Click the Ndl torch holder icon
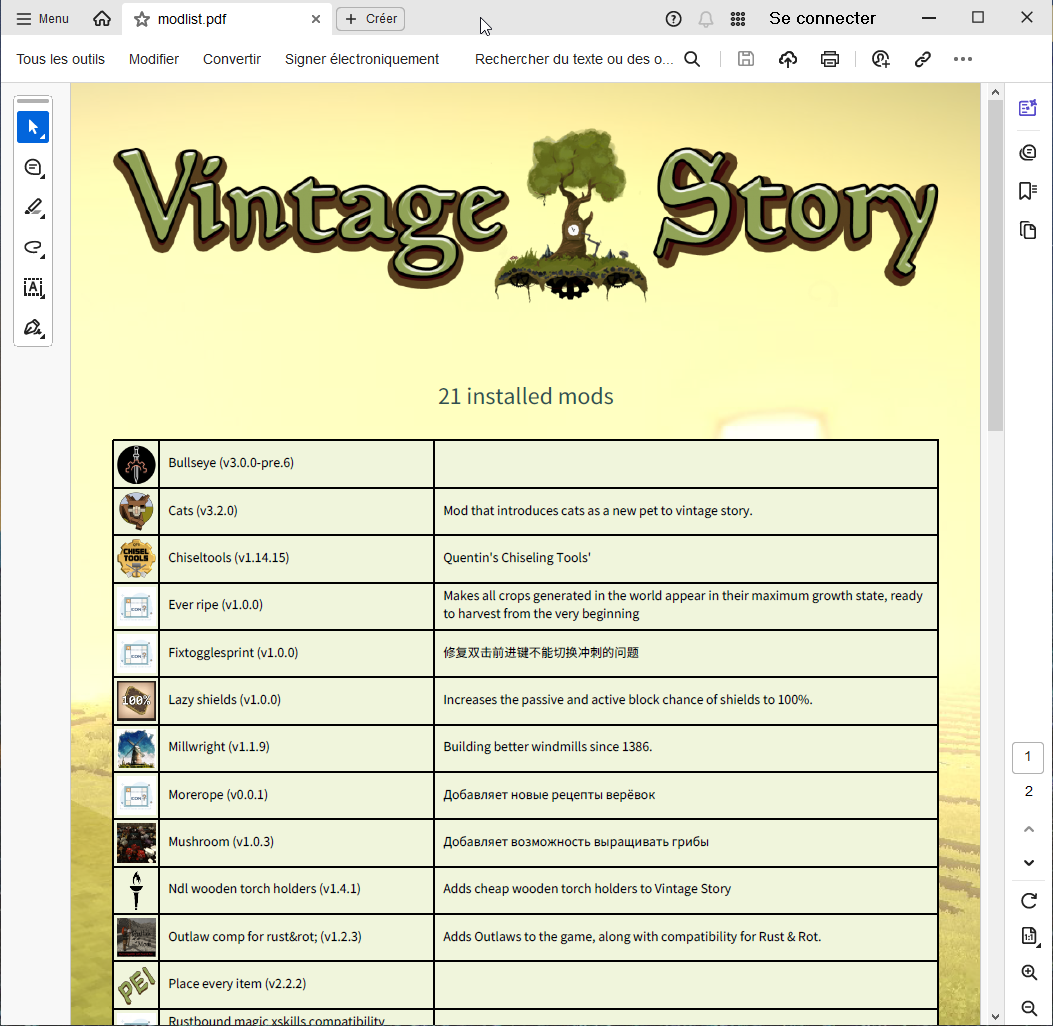Image resolution: width=1053 pixels, height=1026 pixels. click(x=136, y=890)
